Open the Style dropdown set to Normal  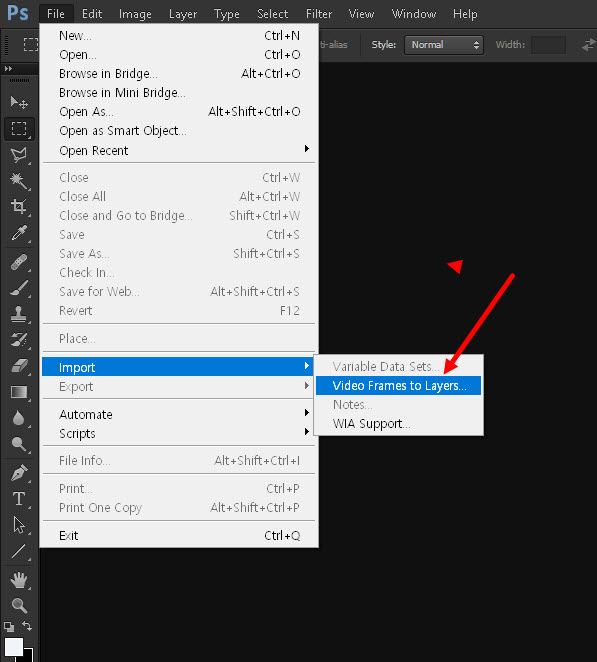pyautogui.click(x=444, y=45)
